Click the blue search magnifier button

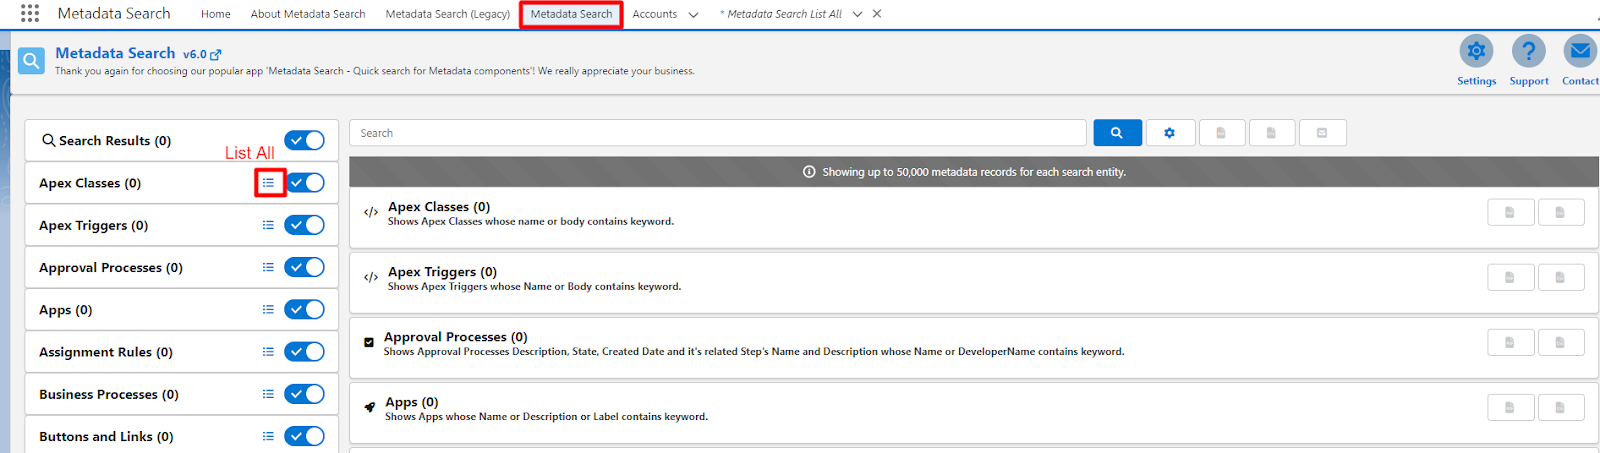click(1117, 133)
